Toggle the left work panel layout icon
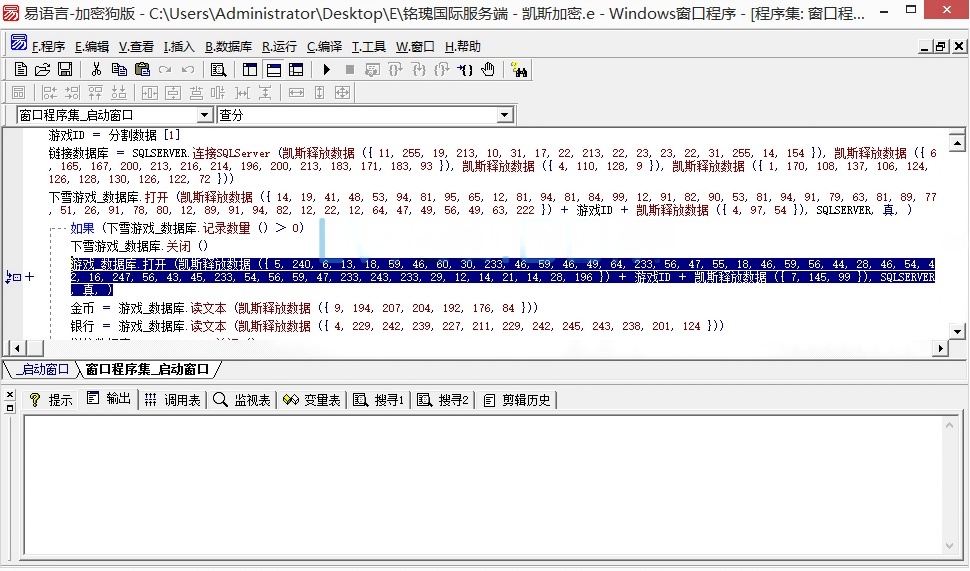 [250, 70]
